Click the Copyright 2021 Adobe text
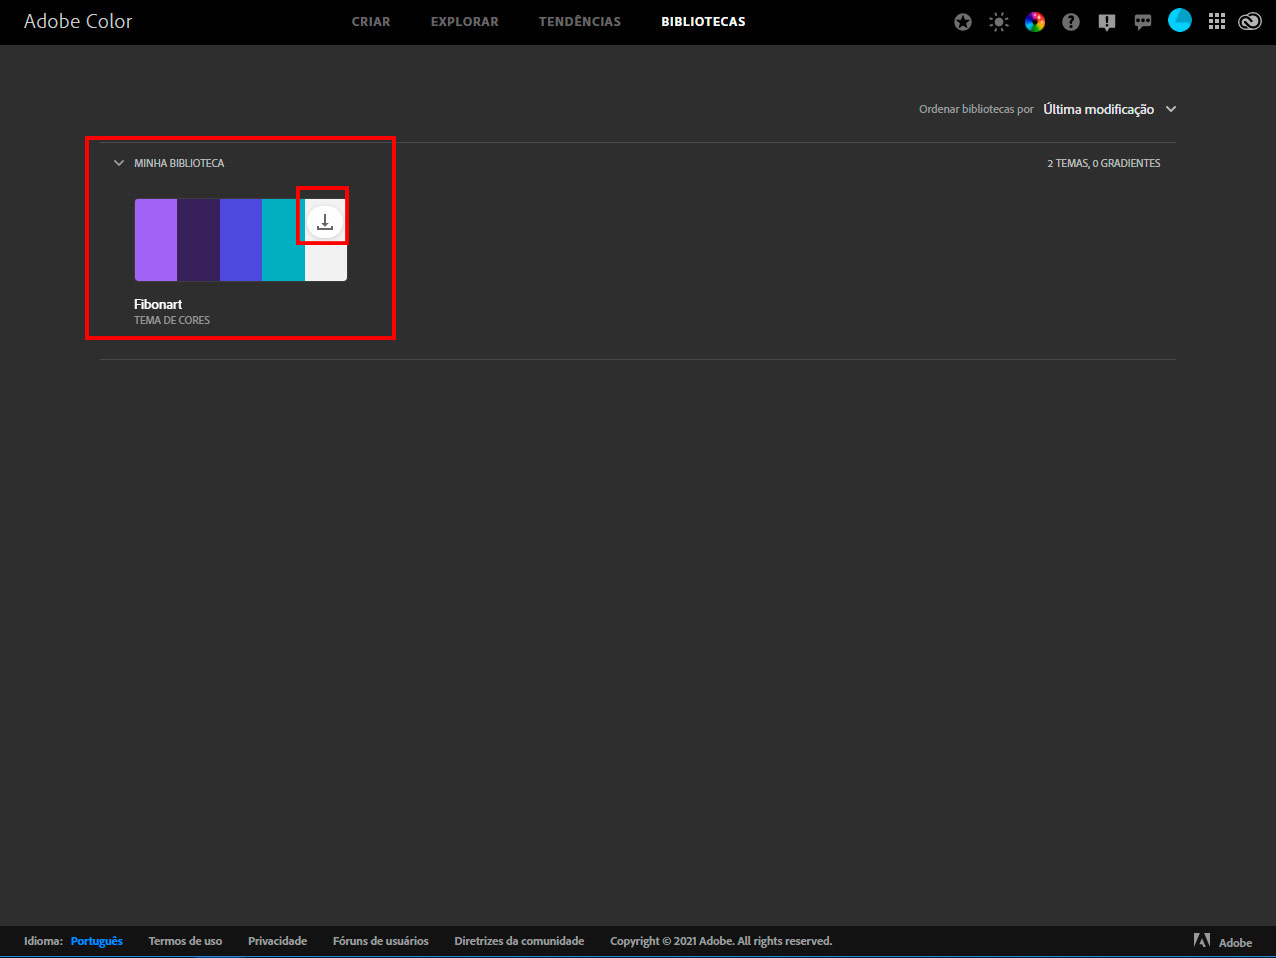Image resolution: width=1276 pixels, height=958 pixels. [x=721, y=941]
